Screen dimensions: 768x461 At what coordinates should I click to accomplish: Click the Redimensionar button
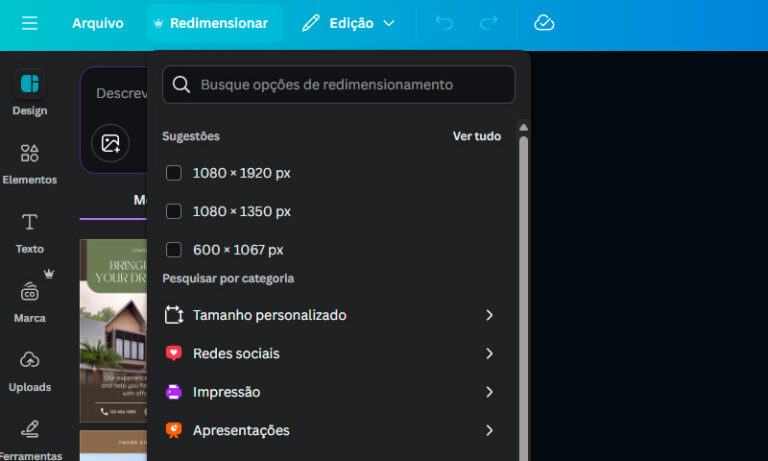[x=214, y=23]
